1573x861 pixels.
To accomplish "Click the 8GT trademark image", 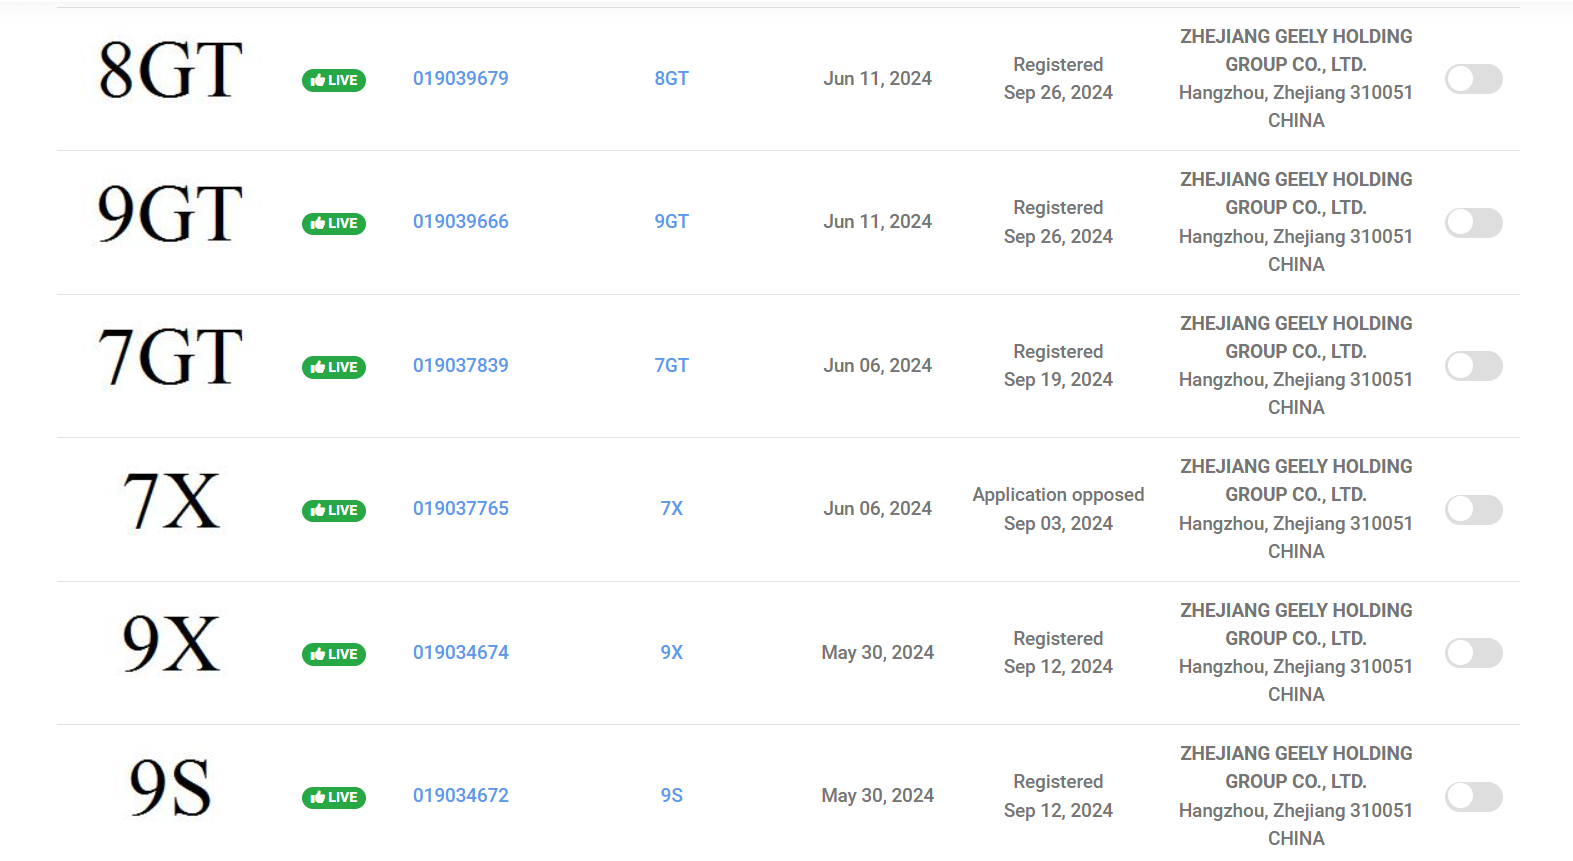I will coord(171,70).
